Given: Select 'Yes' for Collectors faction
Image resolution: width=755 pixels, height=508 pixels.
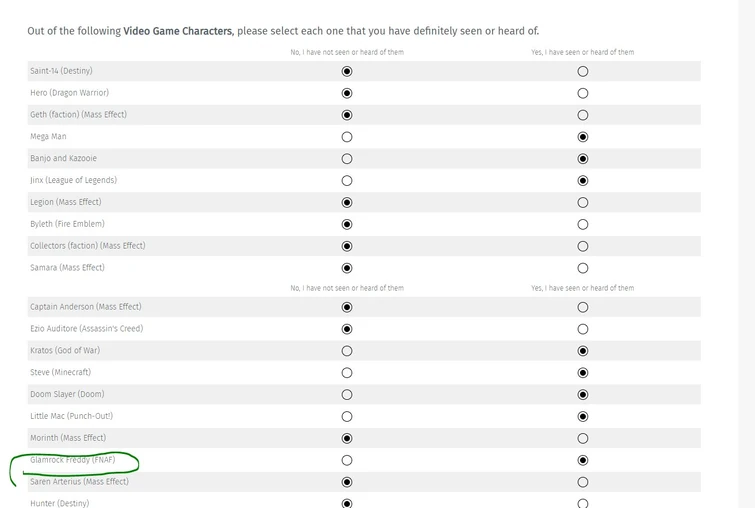Looking at the screenshot, I should [x=583, y=246].
